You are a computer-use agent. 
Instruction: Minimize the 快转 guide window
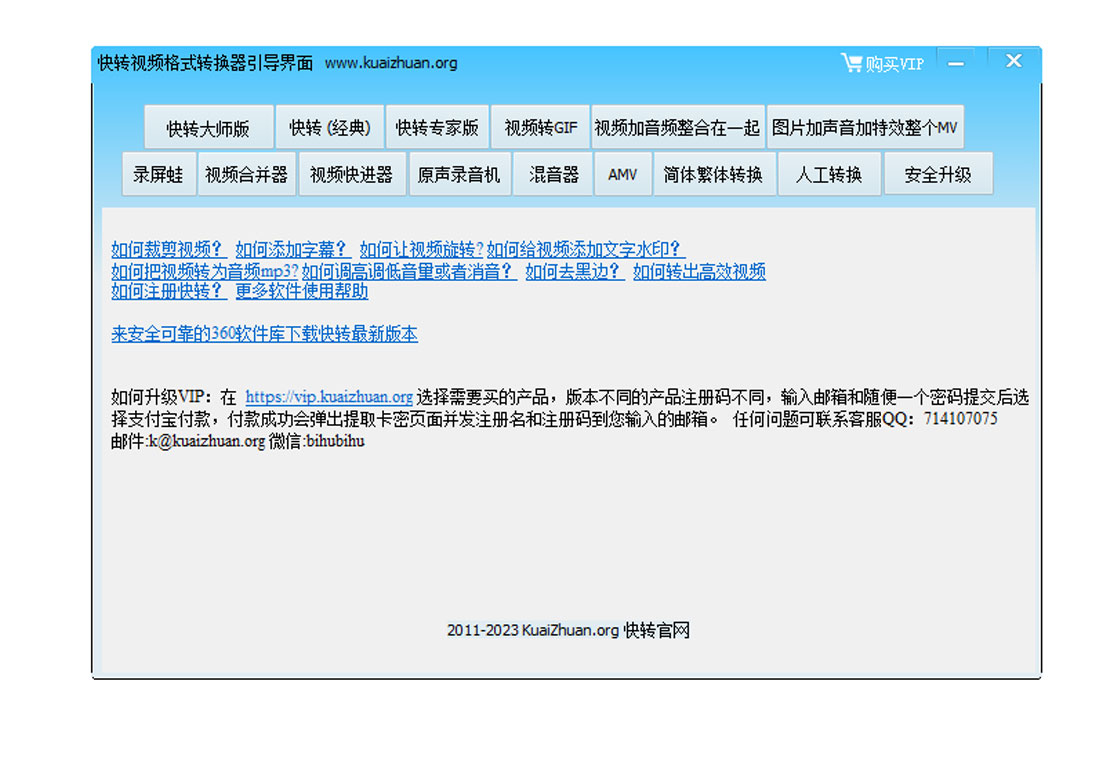tap(956, 63)
